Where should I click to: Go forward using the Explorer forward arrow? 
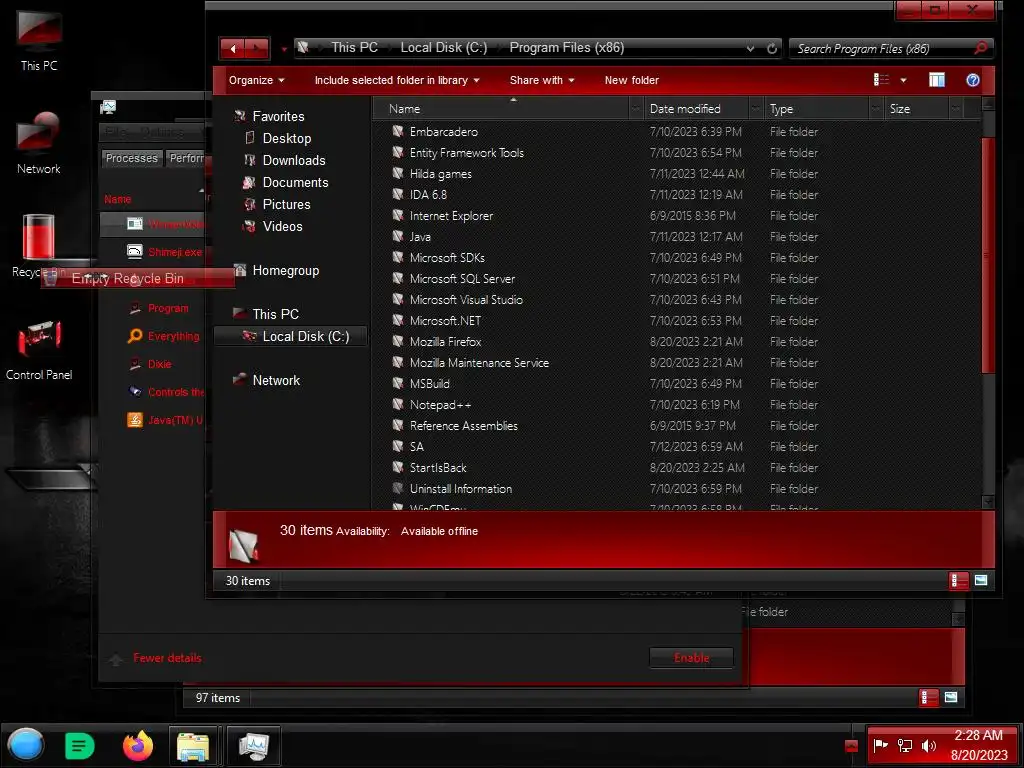tap(257, 48)
